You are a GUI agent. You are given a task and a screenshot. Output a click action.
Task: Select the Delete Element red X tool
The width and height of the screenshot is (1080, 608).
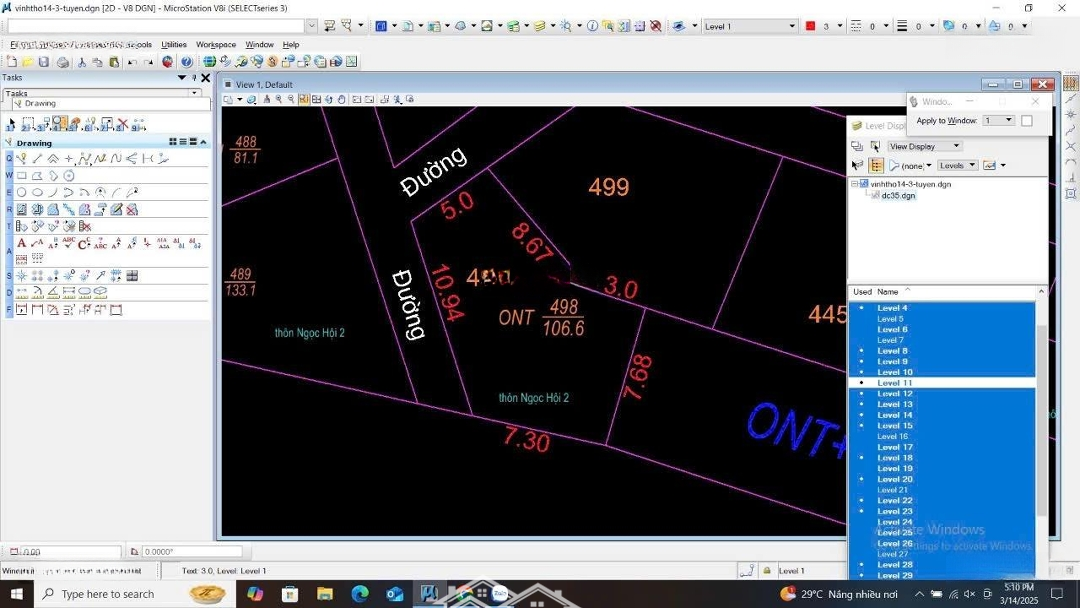(x=123, y=124)
